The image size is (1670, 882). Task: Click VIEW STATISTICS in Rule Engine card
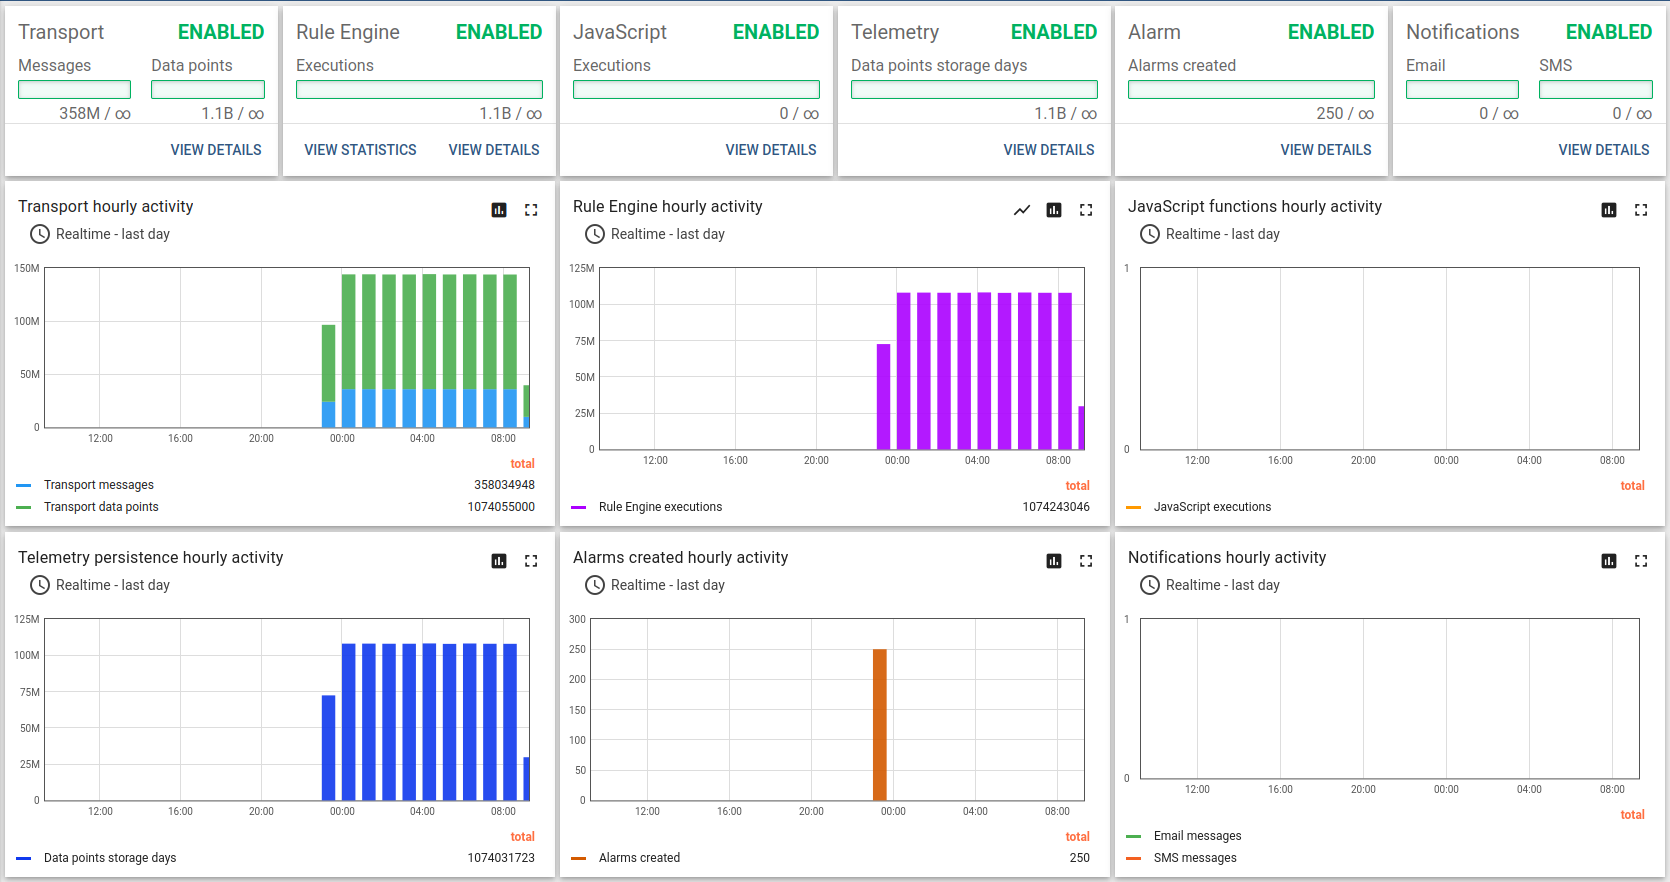coord(360,150)
